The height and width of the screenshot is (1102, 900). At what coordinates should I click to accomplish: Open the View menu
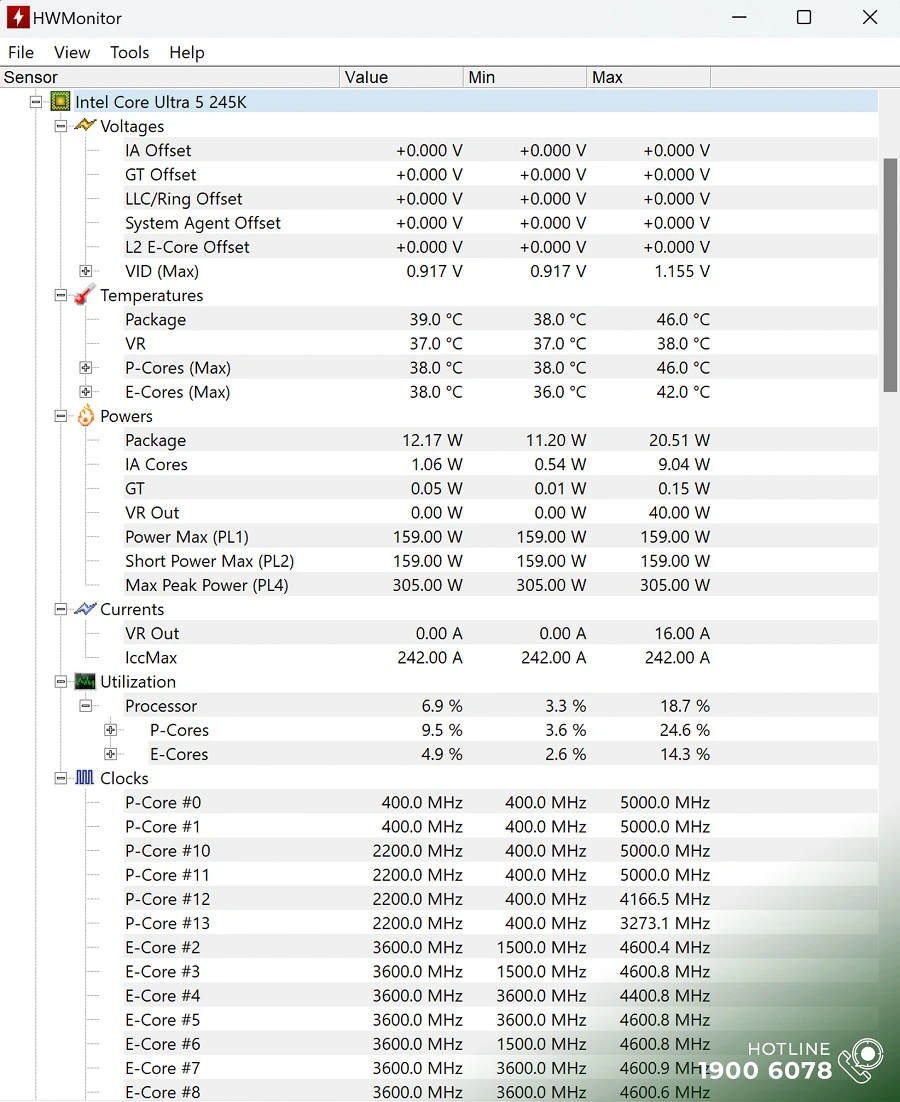coord(72,53)
